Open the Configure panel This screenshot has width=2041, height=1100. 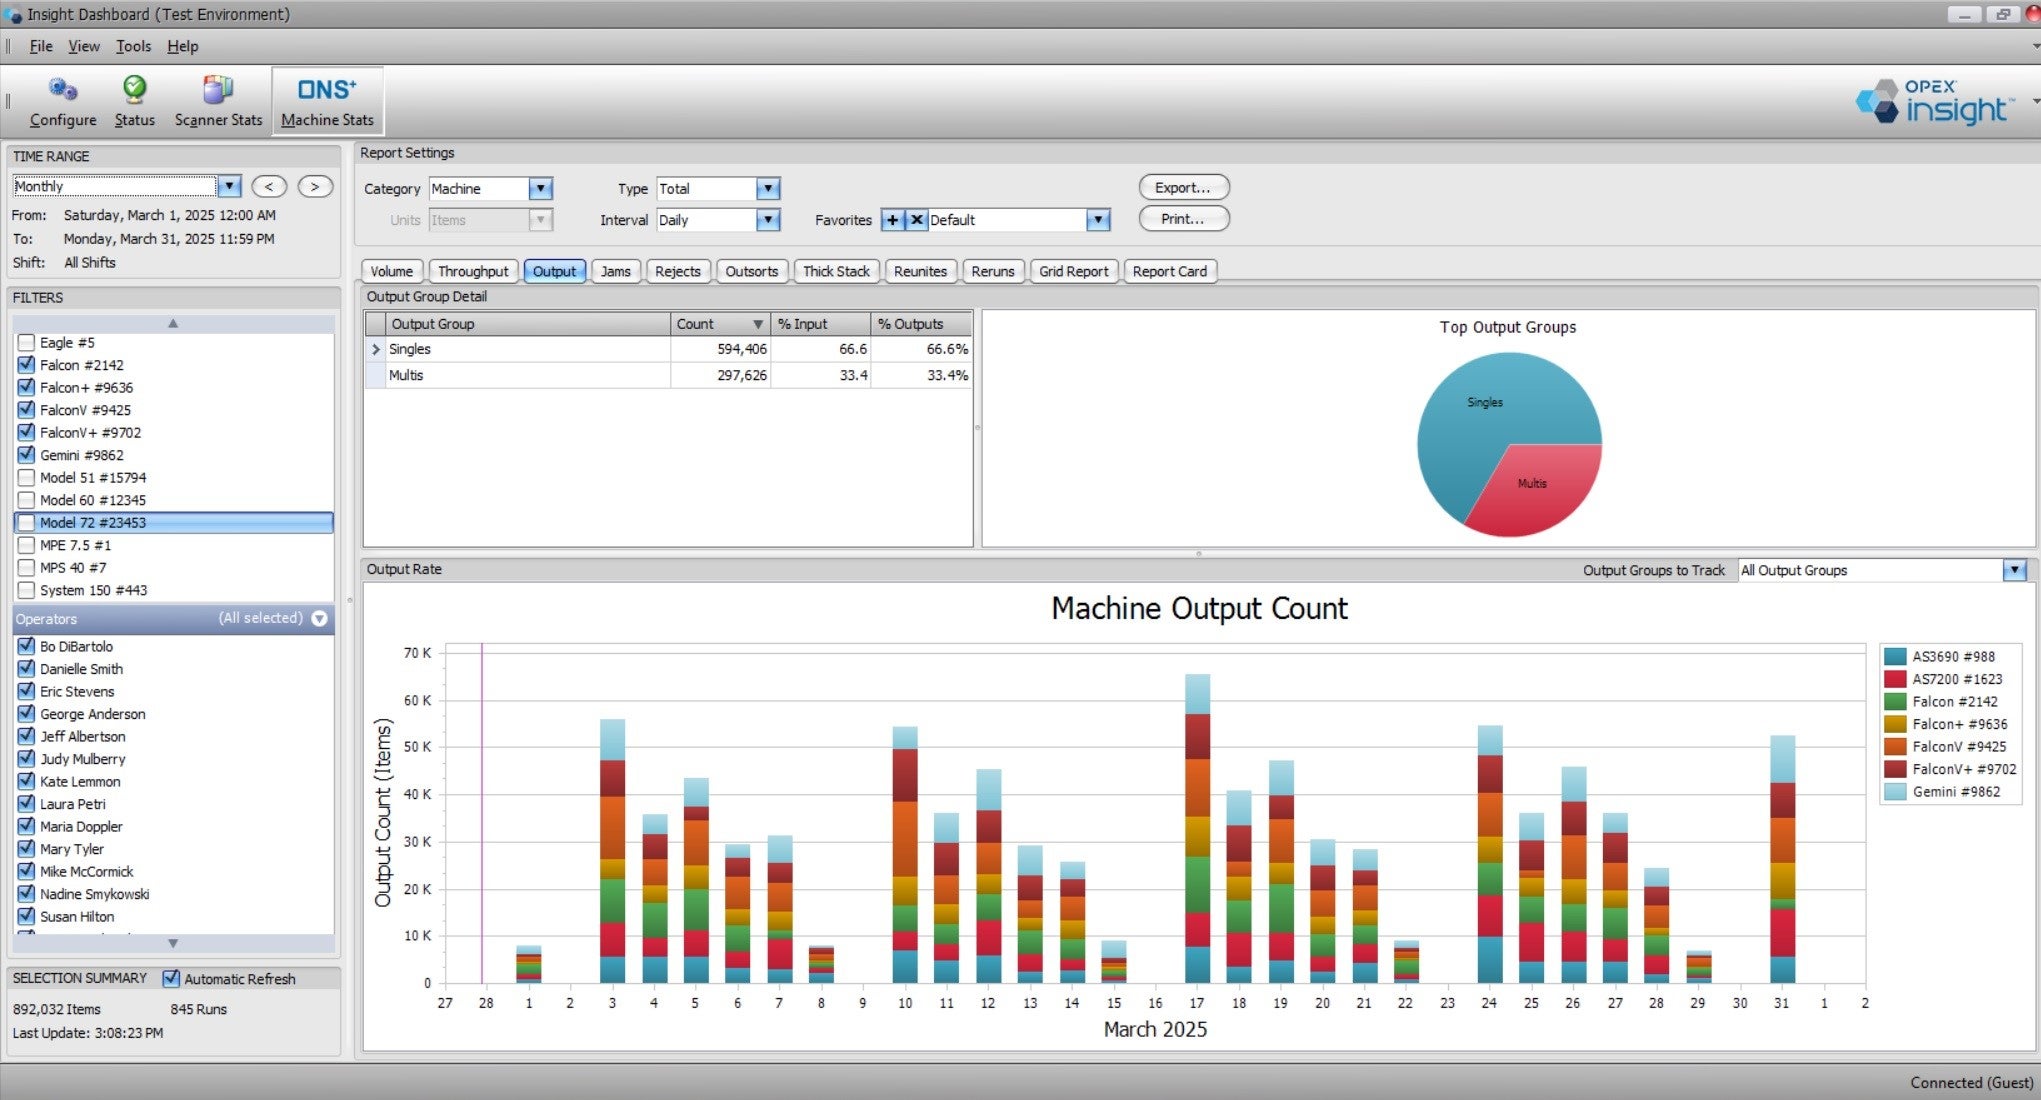click(x=61, y=100)
